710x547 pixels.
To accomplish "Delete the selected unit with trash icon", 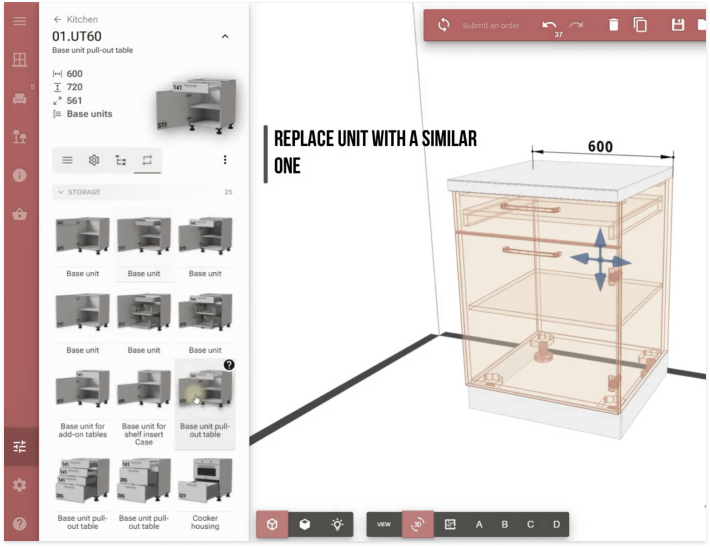I will point(614,25).
